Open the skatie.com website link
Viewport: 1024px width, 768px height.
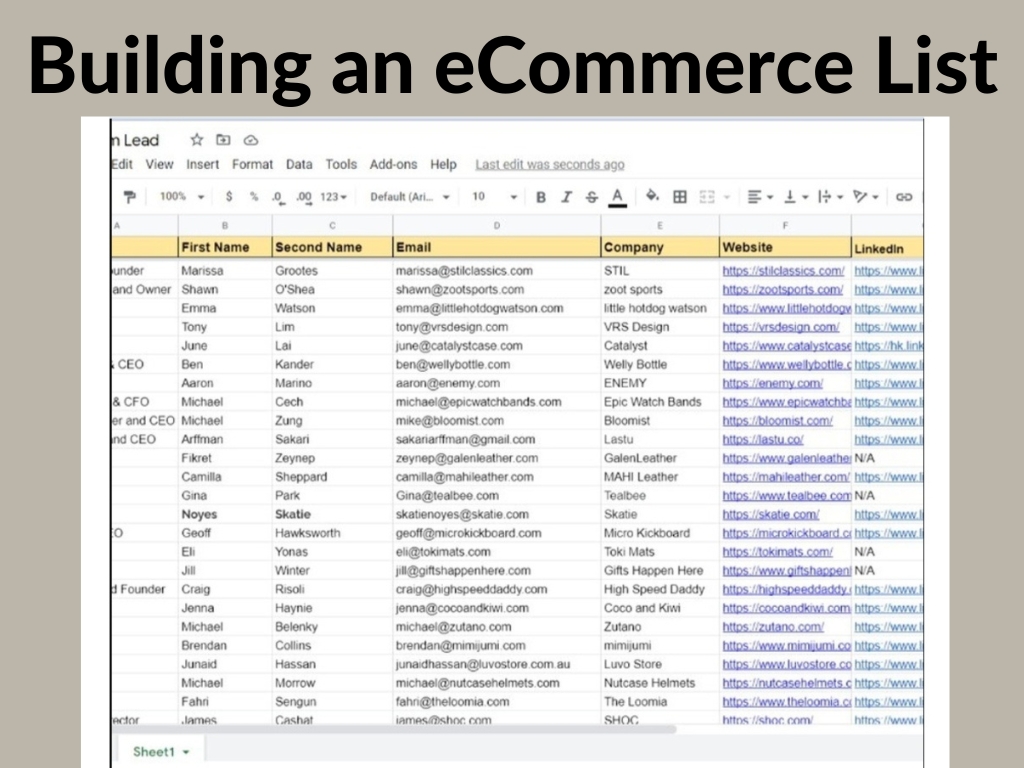tap(771, 515)
